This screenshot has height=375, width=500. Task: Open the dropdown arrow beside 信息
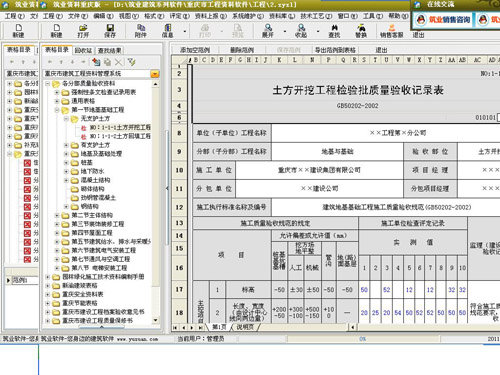point(185,32)
